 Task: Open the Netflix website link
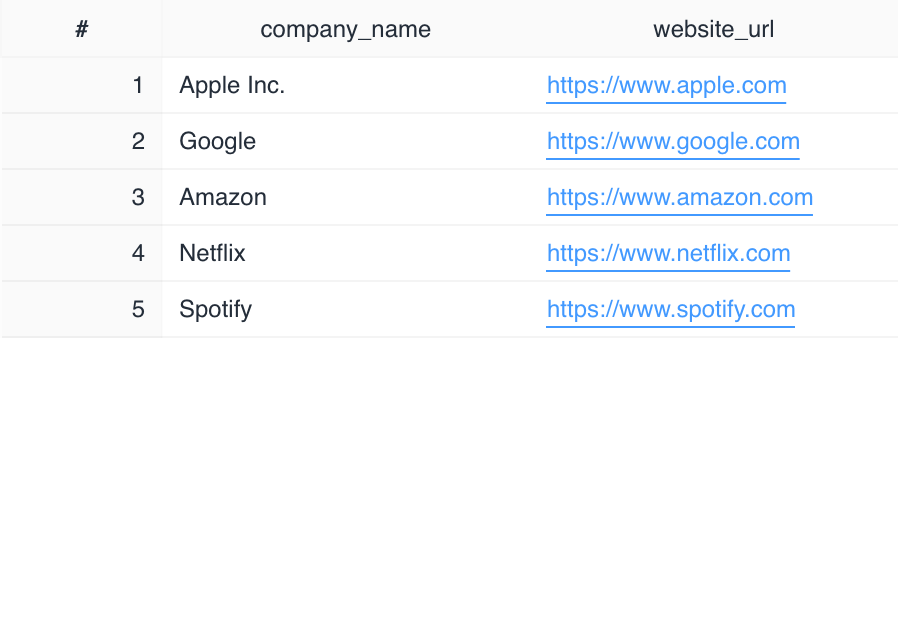[x=668, y=253]
